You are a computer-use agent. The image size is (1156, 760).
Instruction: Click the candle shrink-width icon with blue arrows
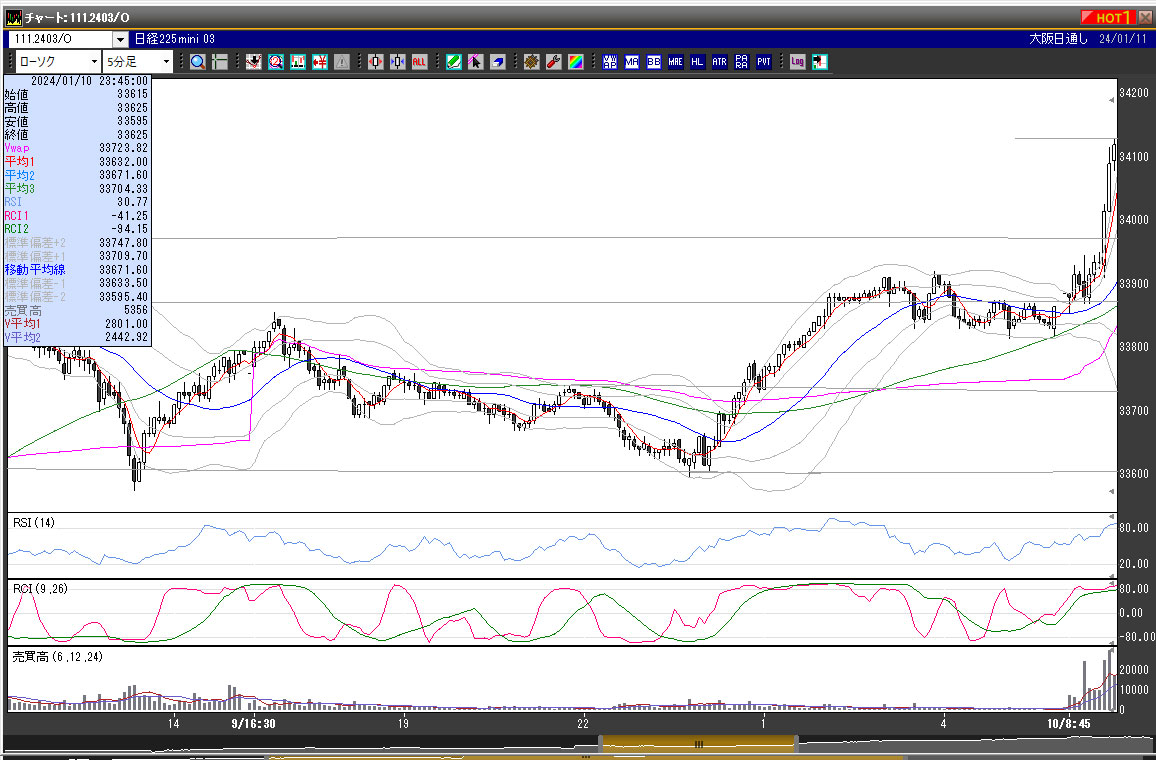tap(397, 62)
